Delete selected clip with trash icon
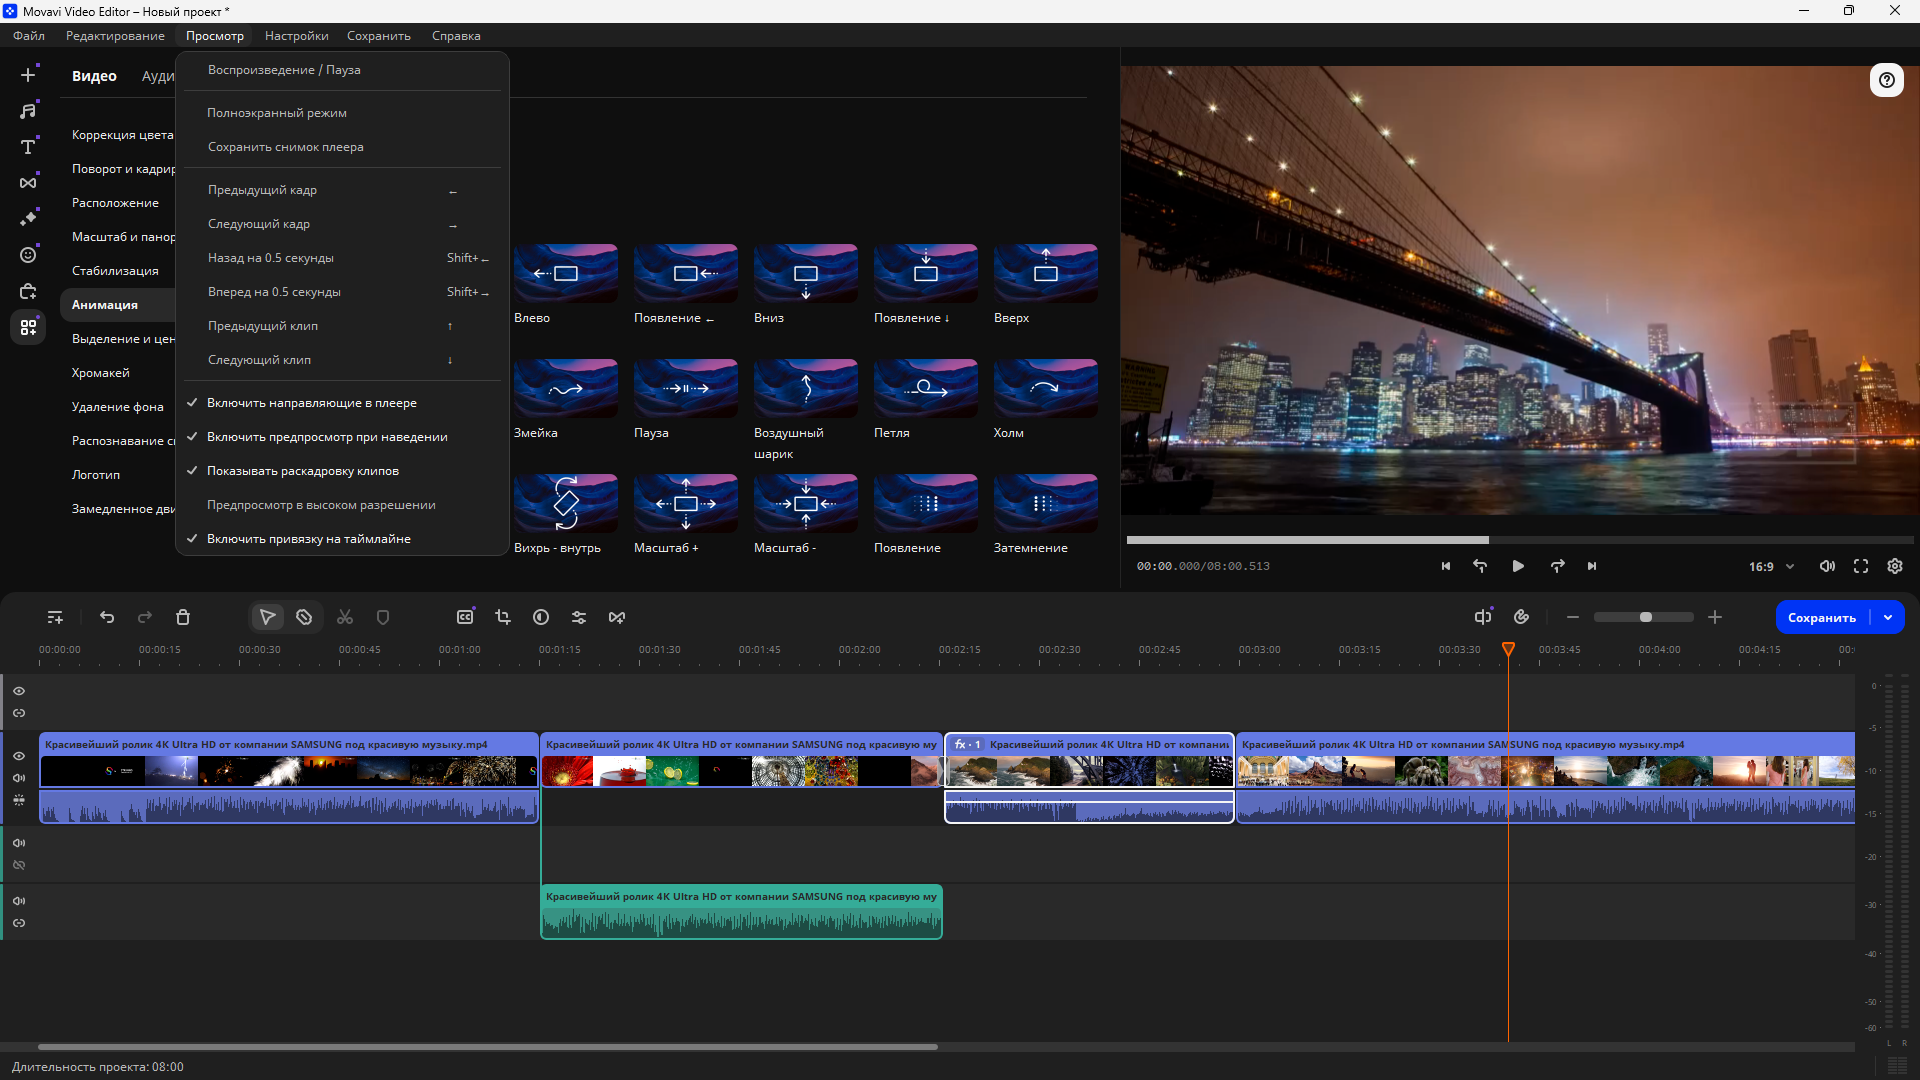Image resolution: width=1920 pixels, height=1080 pixels. pyautogui.click(x=183, y=618)
